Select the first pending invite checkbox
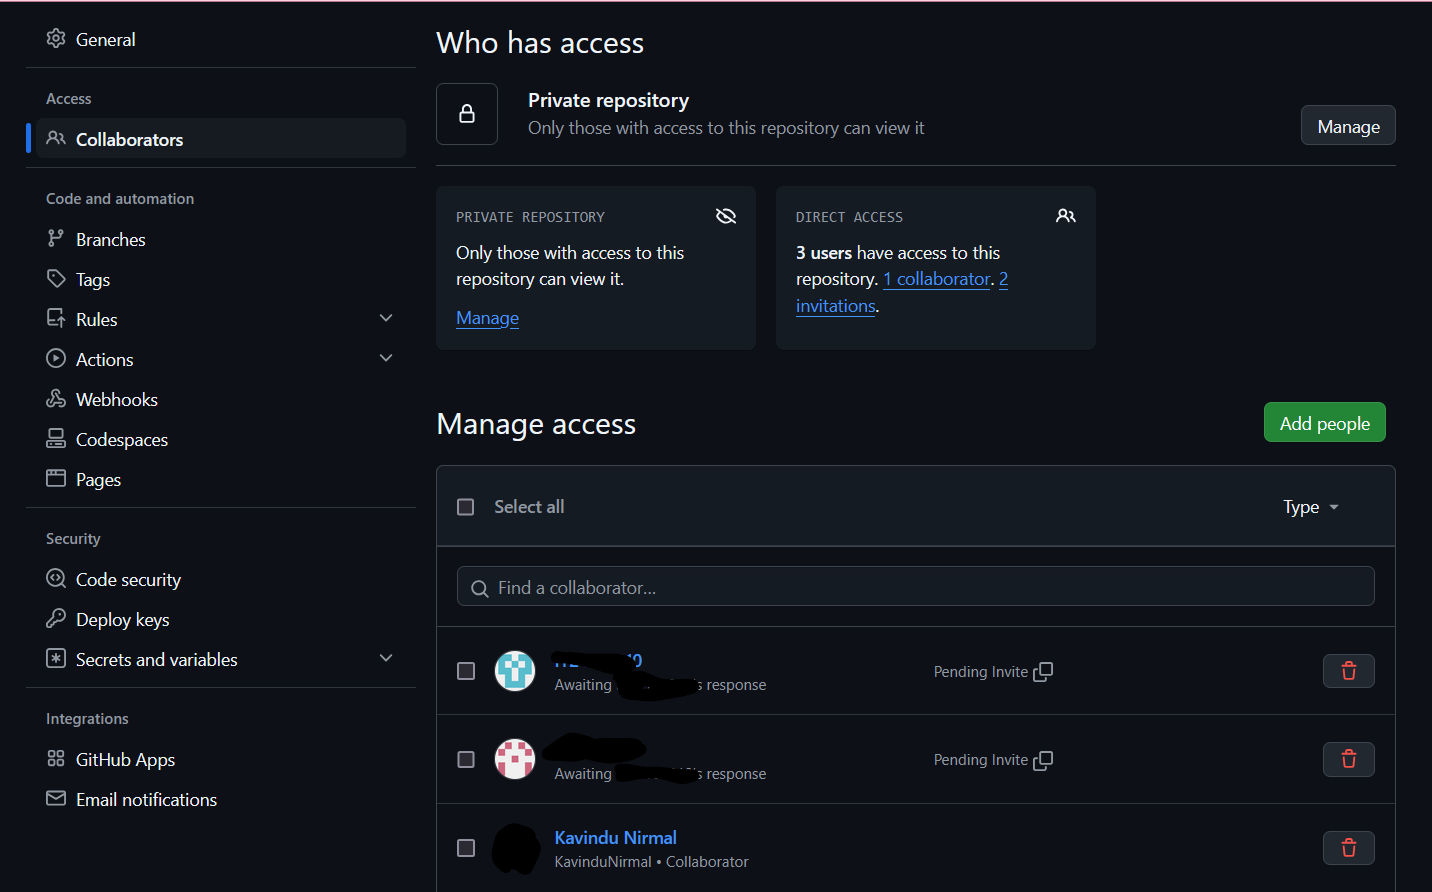This screenshot has height=892, width=1432. pyautogui.click(x=466, y=671)
